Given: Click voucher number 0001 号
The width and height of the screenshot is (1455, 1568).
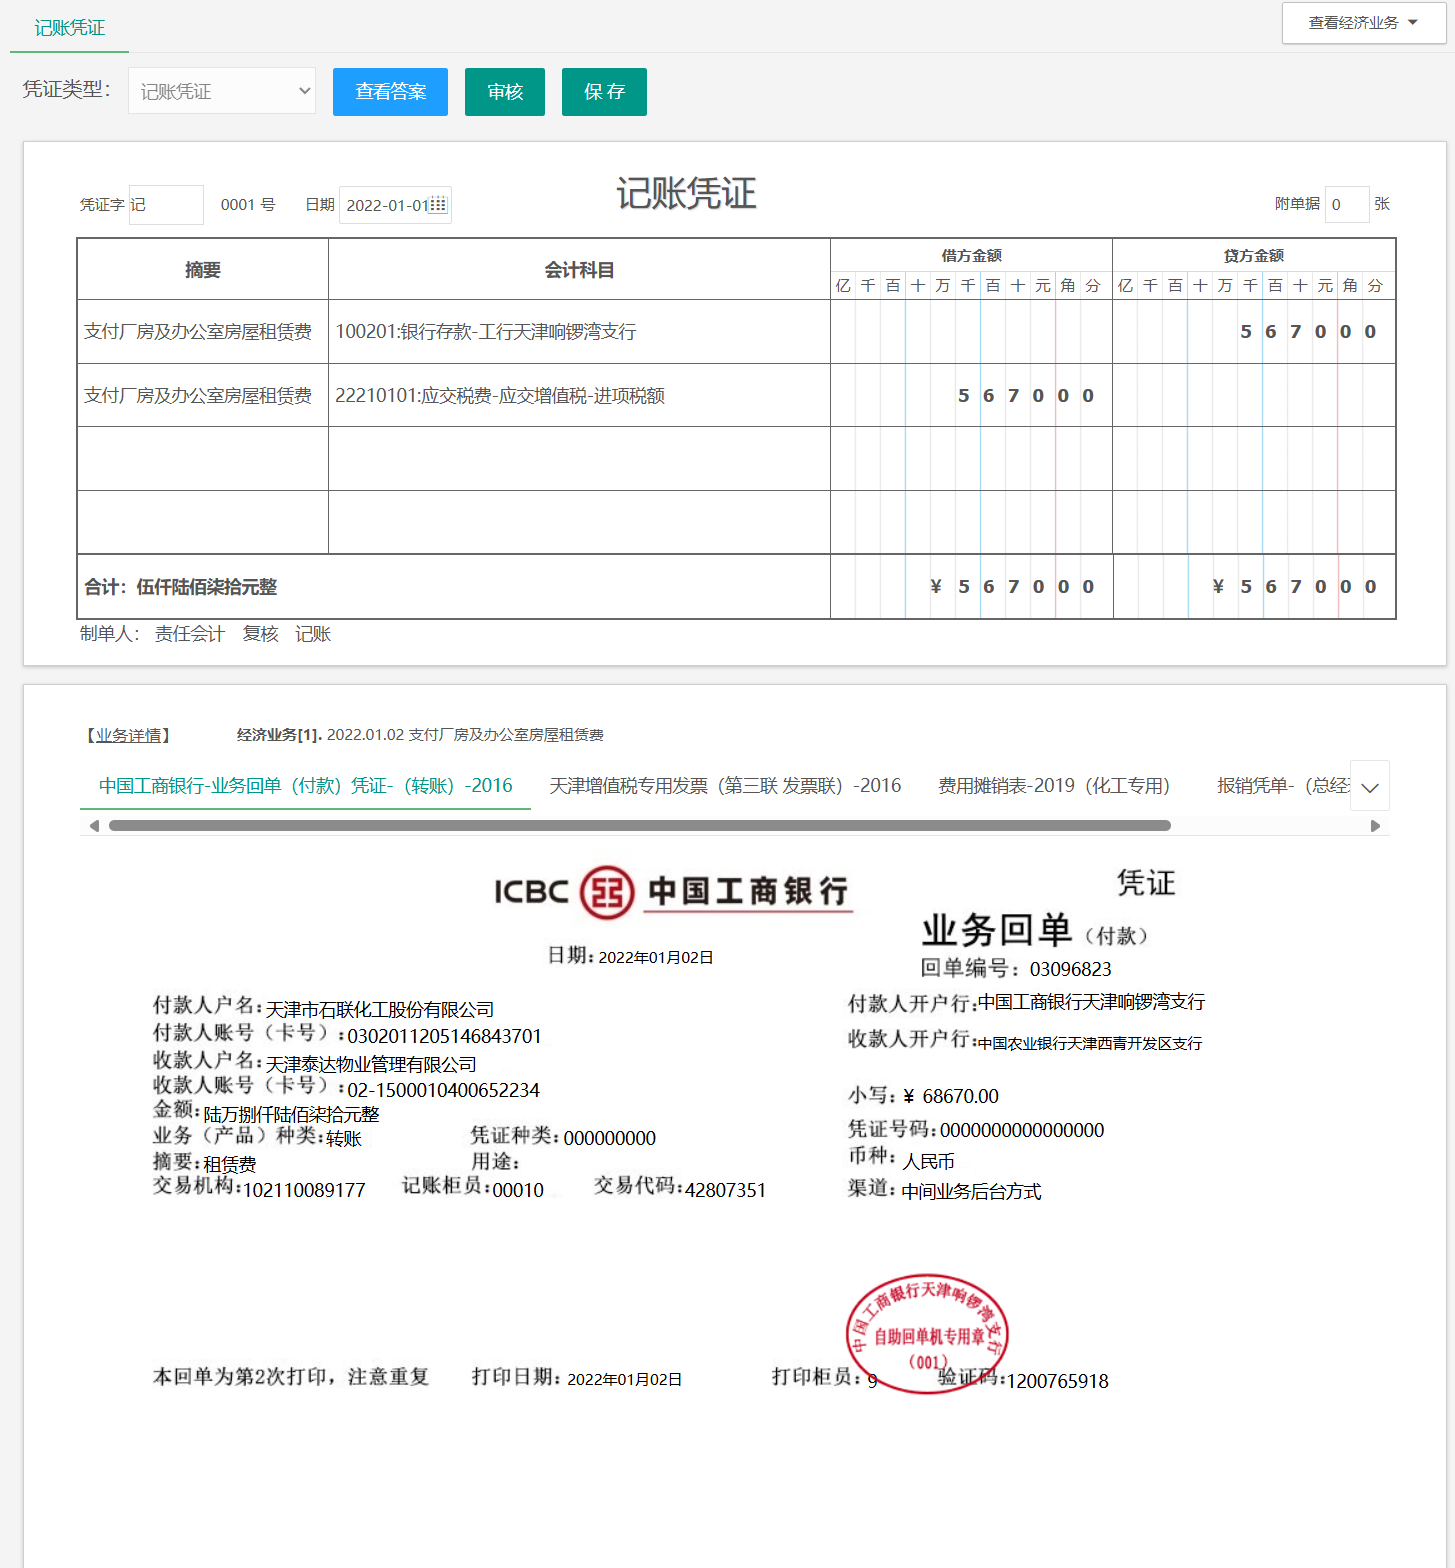Looking at the screenshot, I should 248,205.
